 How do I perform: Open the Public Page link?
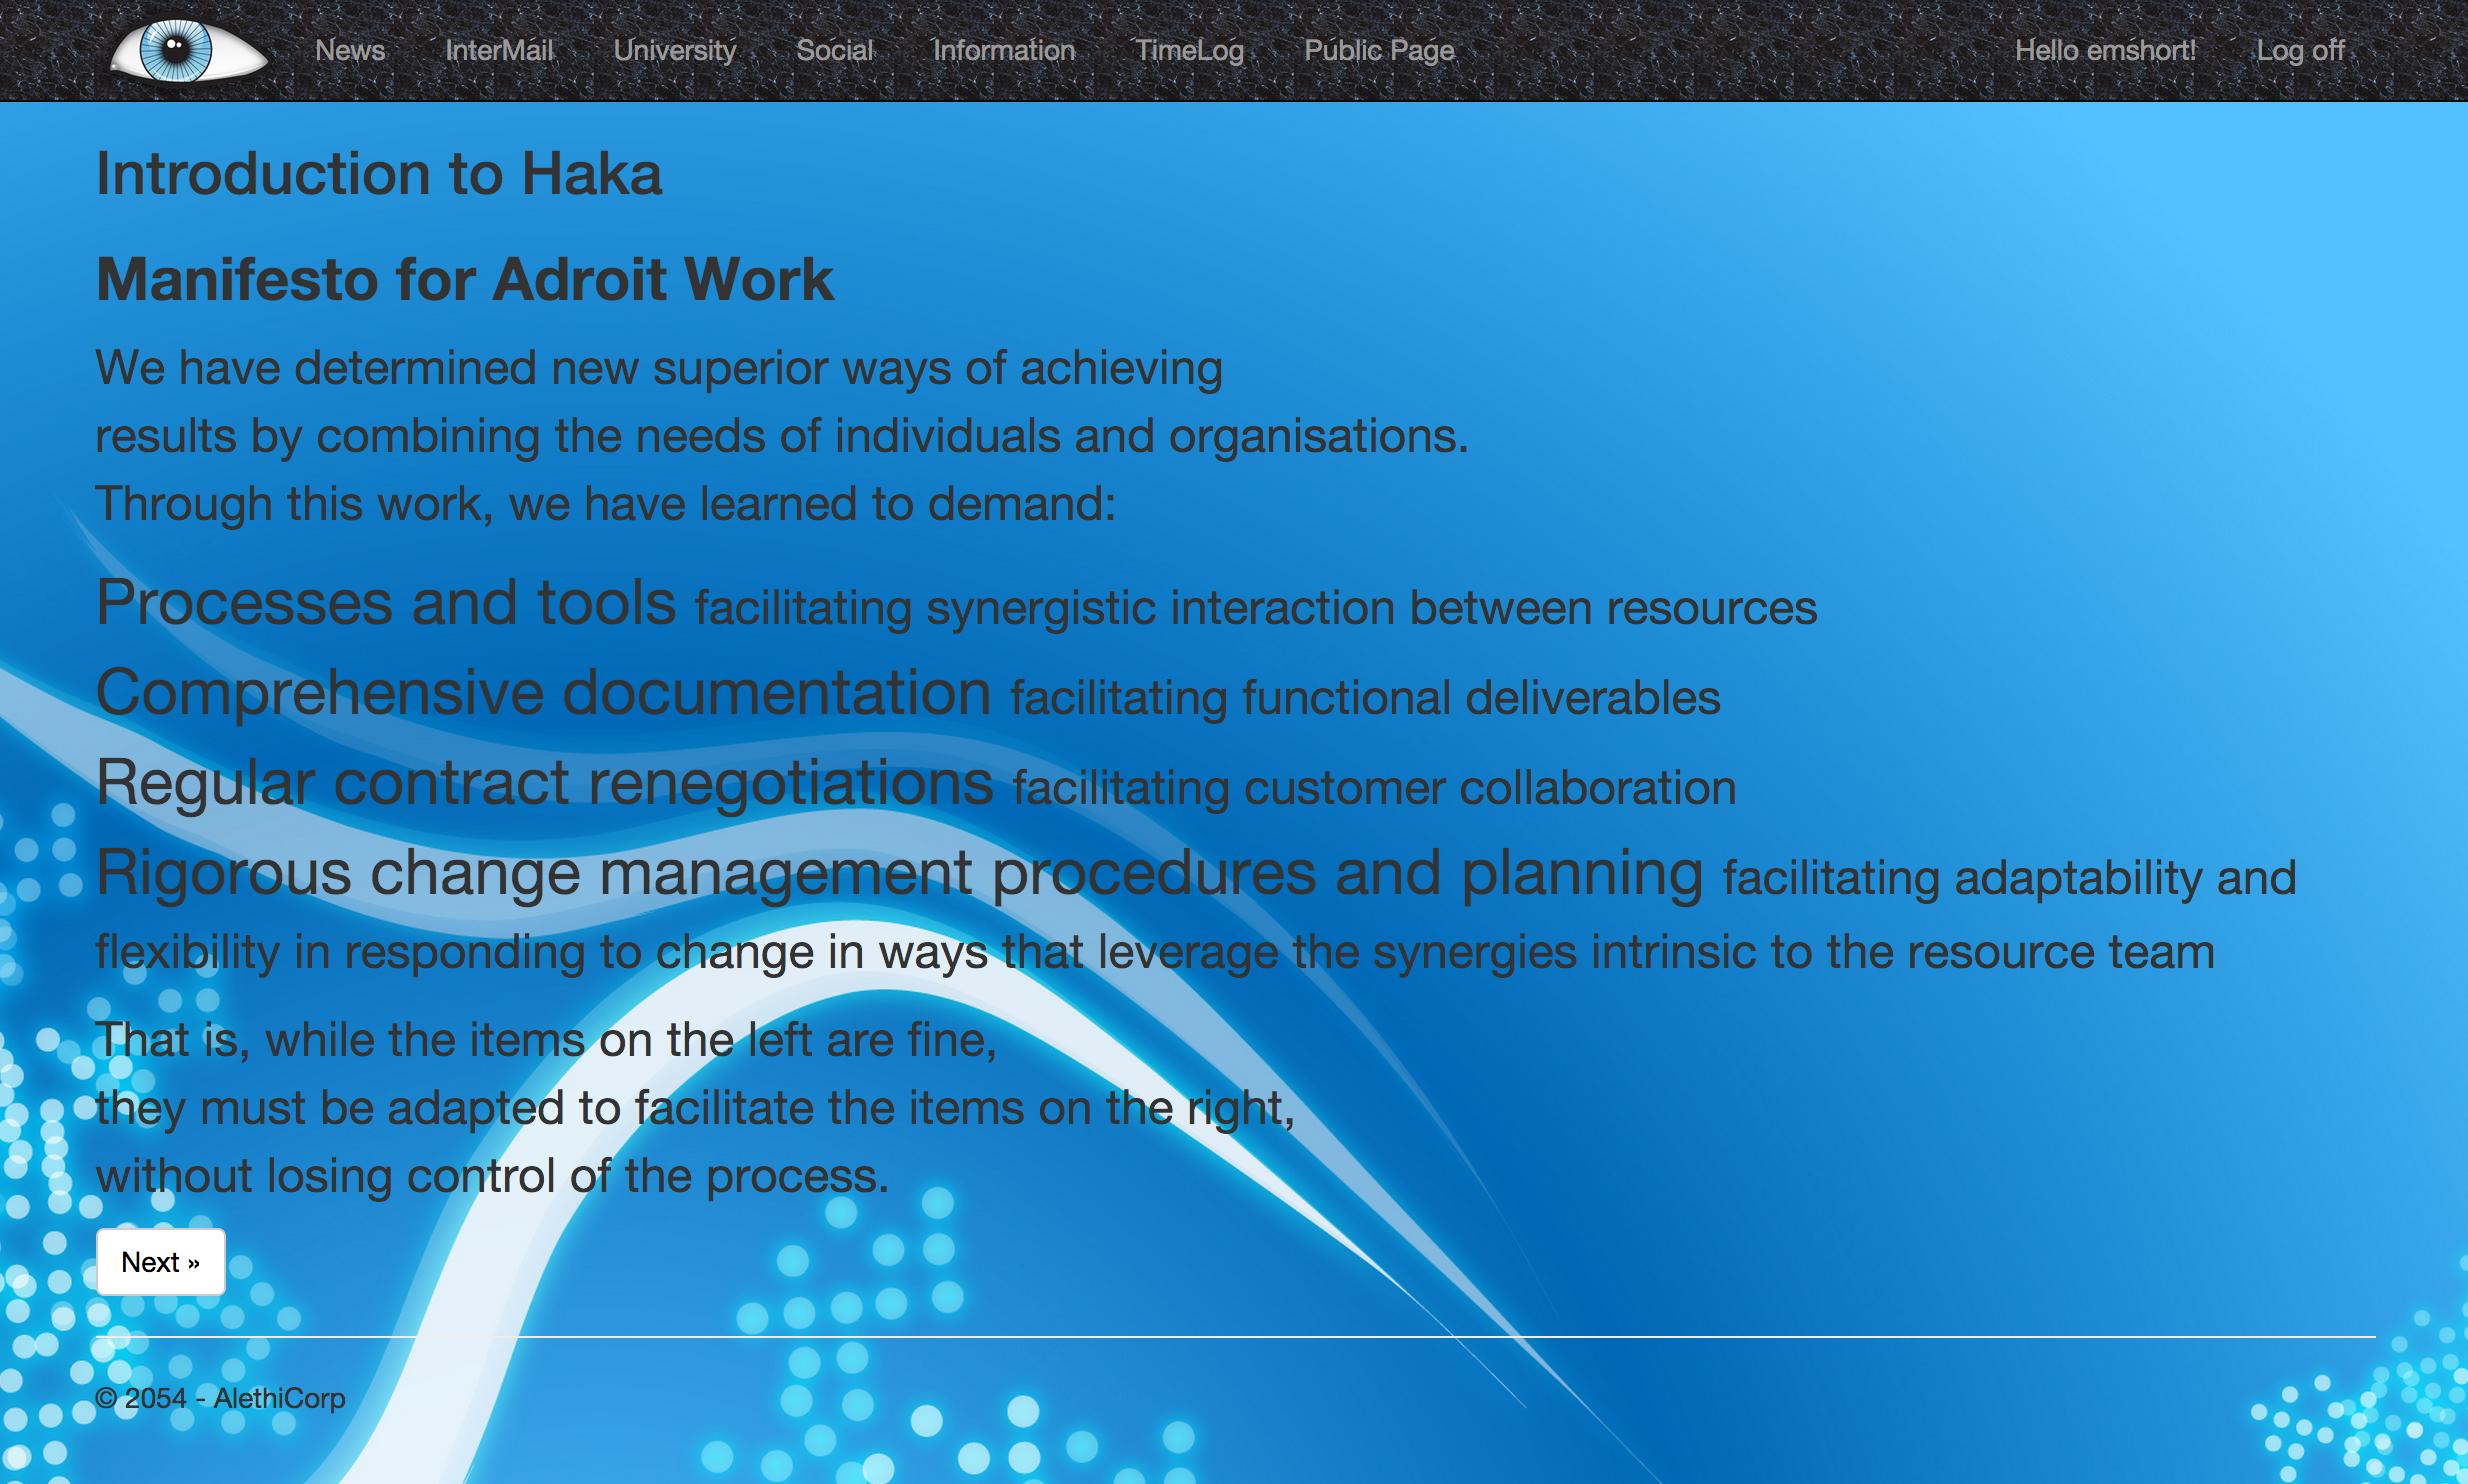[x=1378, y=50]
